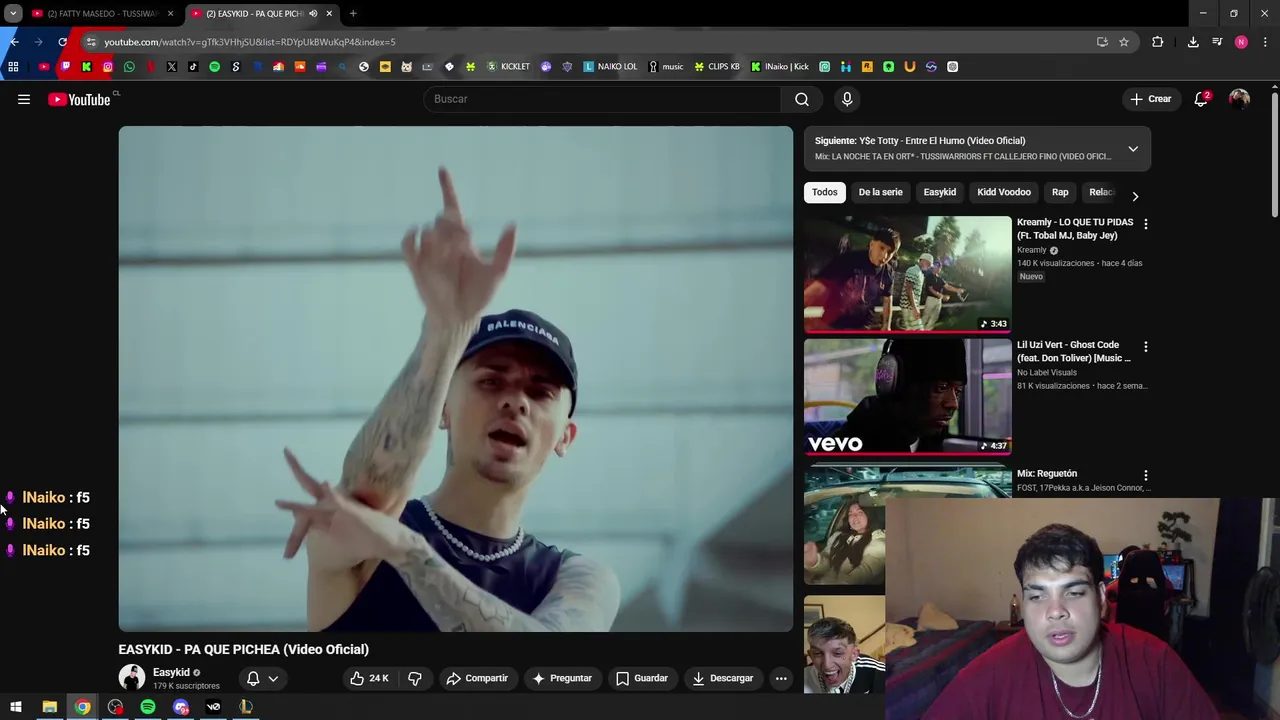Open options menu for Mix Reguetón
The image size is (1280, 720).
coord(1146,476)
